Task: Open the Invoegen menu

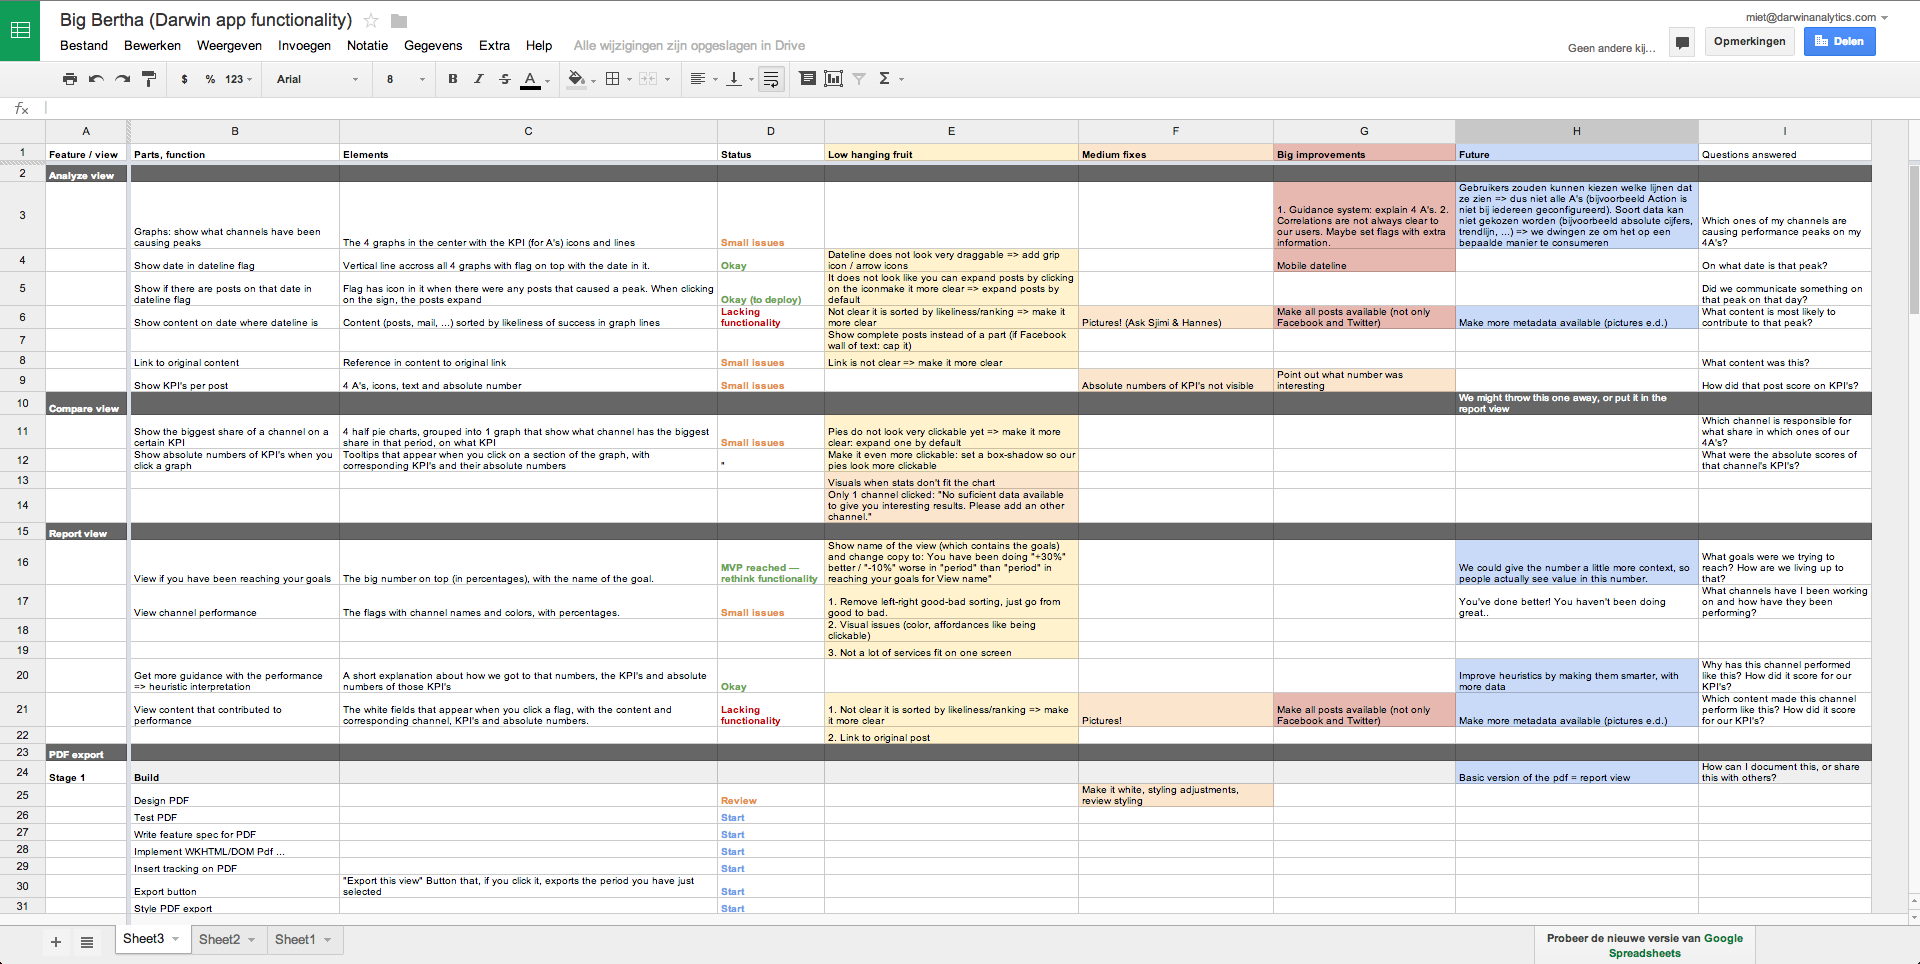Action: (304, 45)
